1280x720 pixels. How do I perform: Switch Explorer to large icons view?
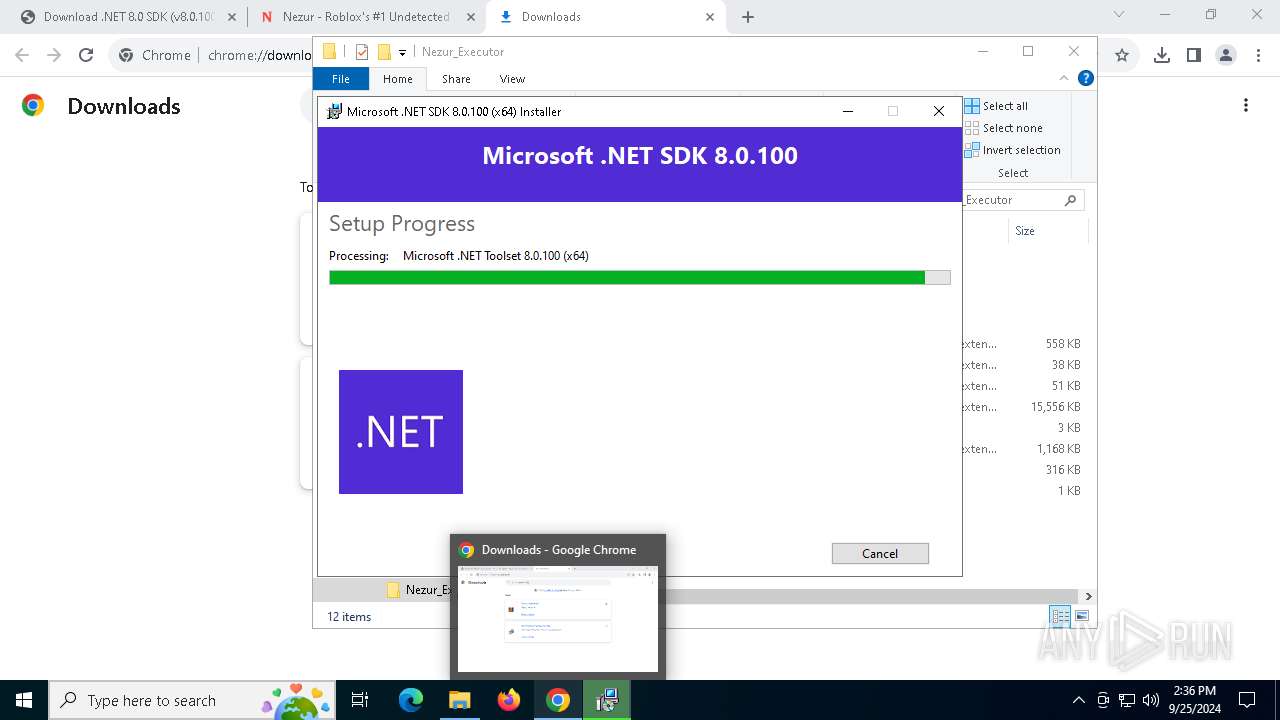[1082, 617]
